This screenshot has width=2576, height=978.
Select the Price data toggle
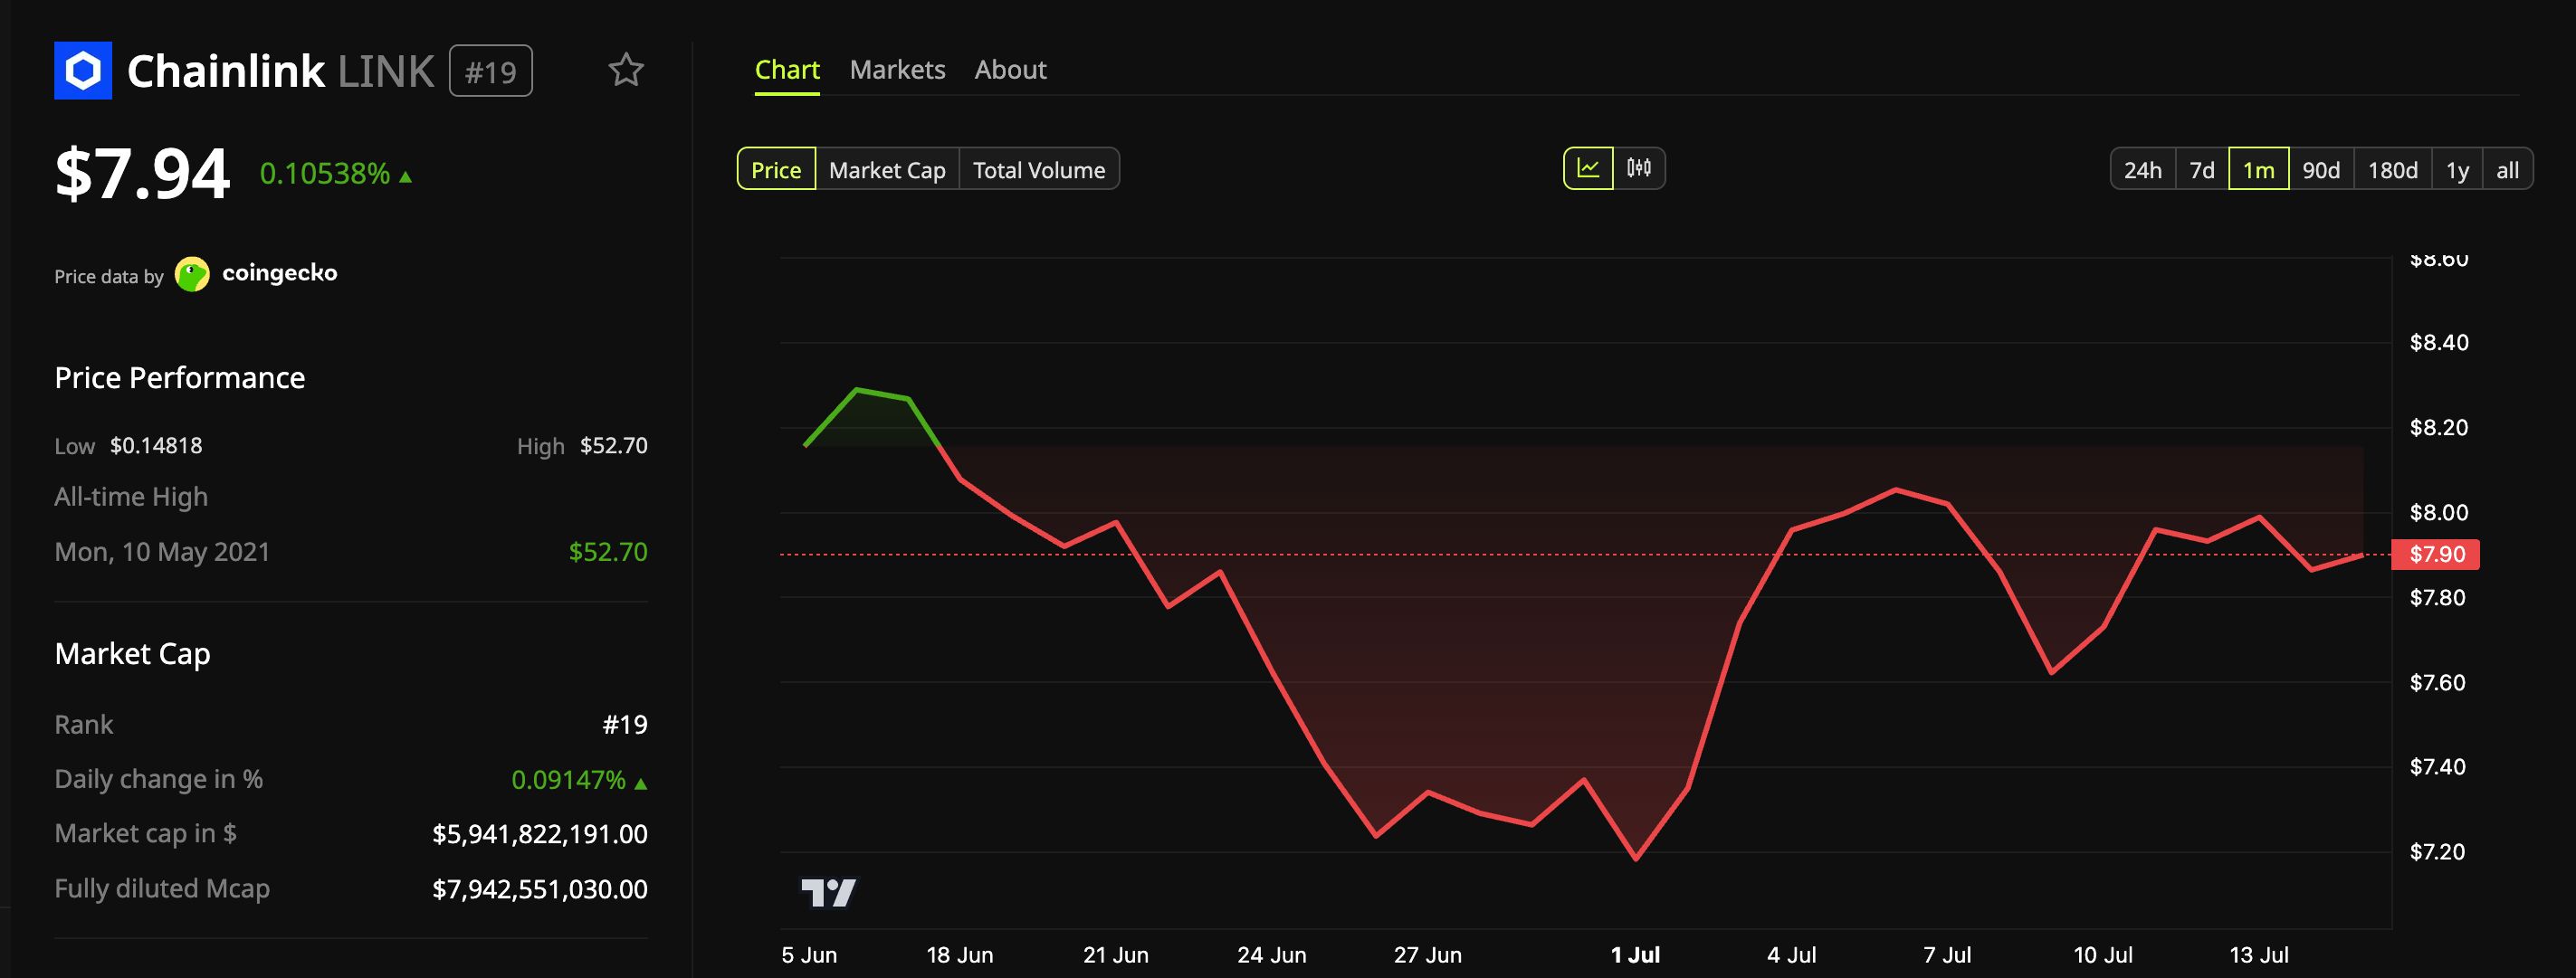coord(776,170)
